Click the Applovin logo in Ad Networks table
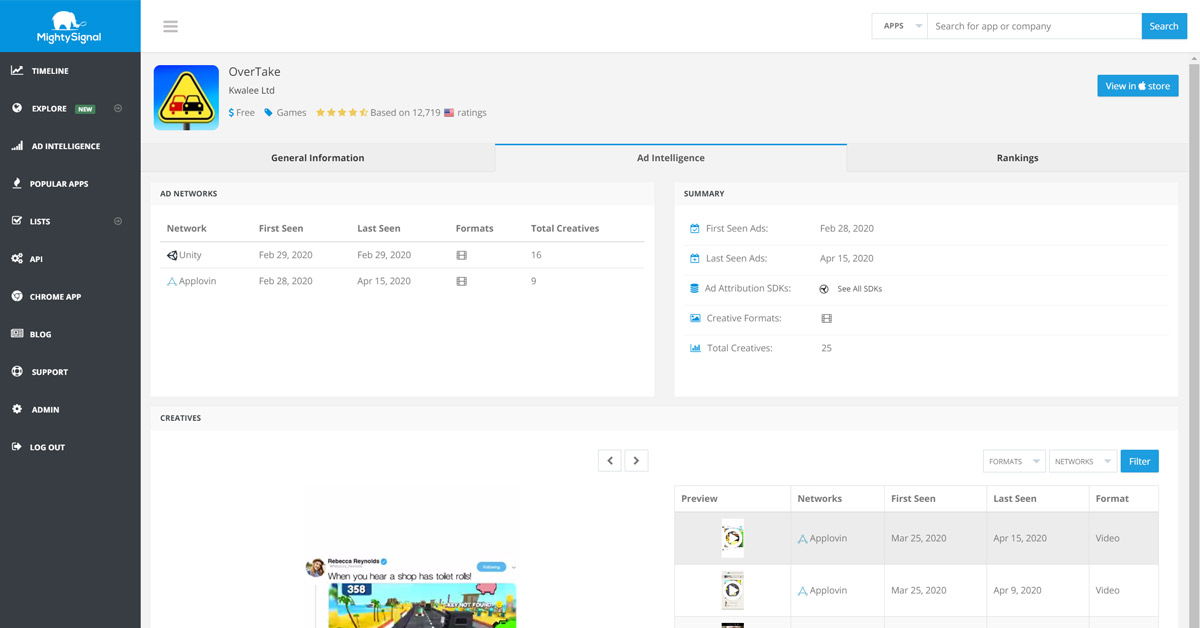1200x628 pixels. click(172, 282)
